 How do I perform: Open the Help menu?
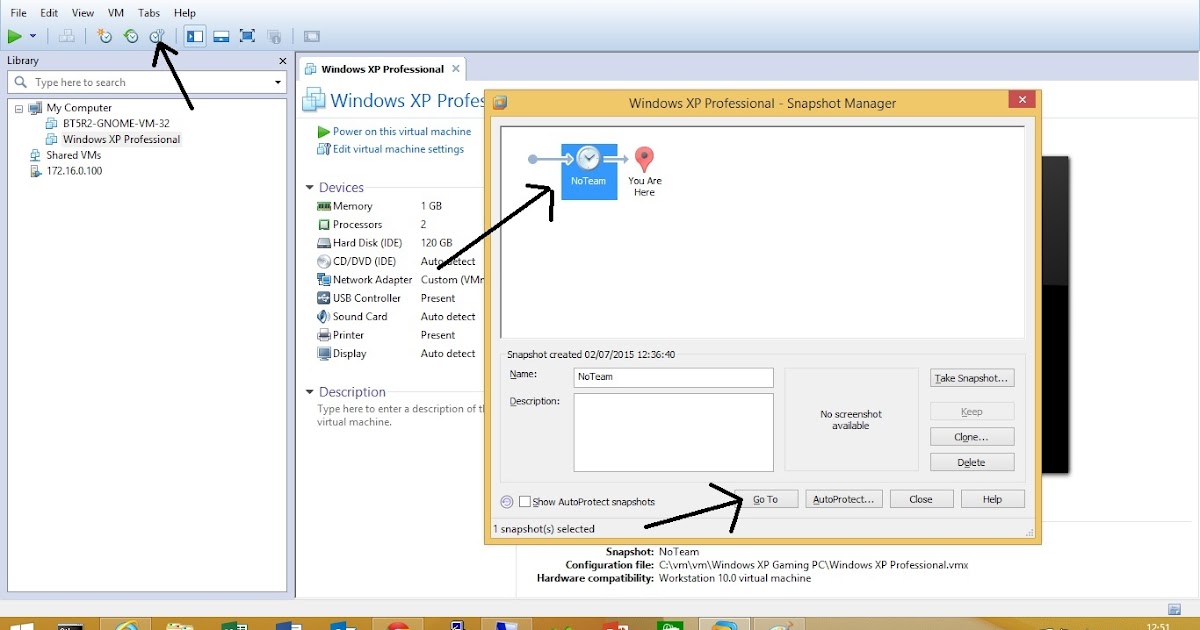click(185, 13)
